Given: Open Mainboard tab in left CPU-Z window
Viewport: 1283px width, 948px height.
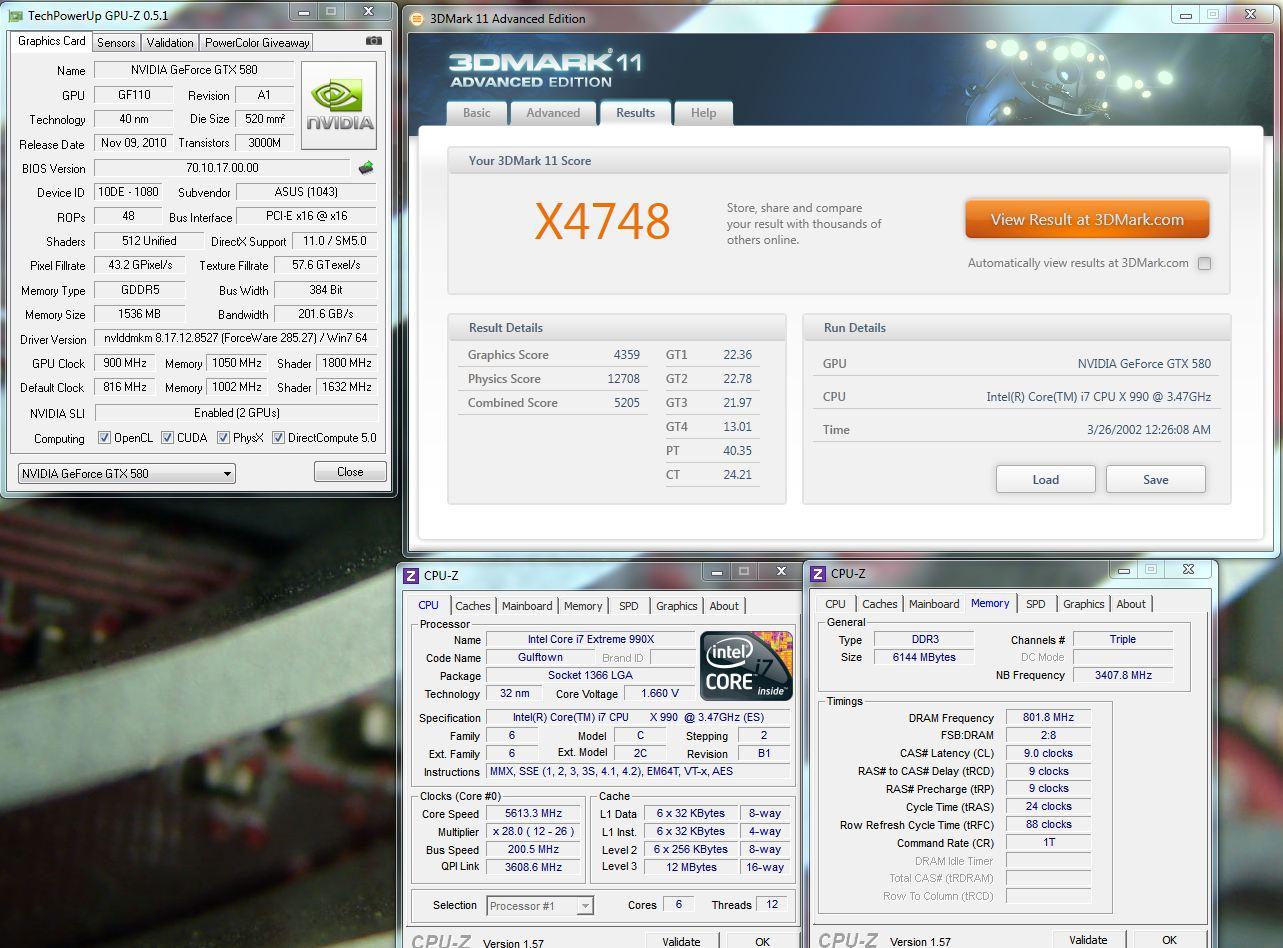Looking at the screenshot, I should [x=527, y=606].
